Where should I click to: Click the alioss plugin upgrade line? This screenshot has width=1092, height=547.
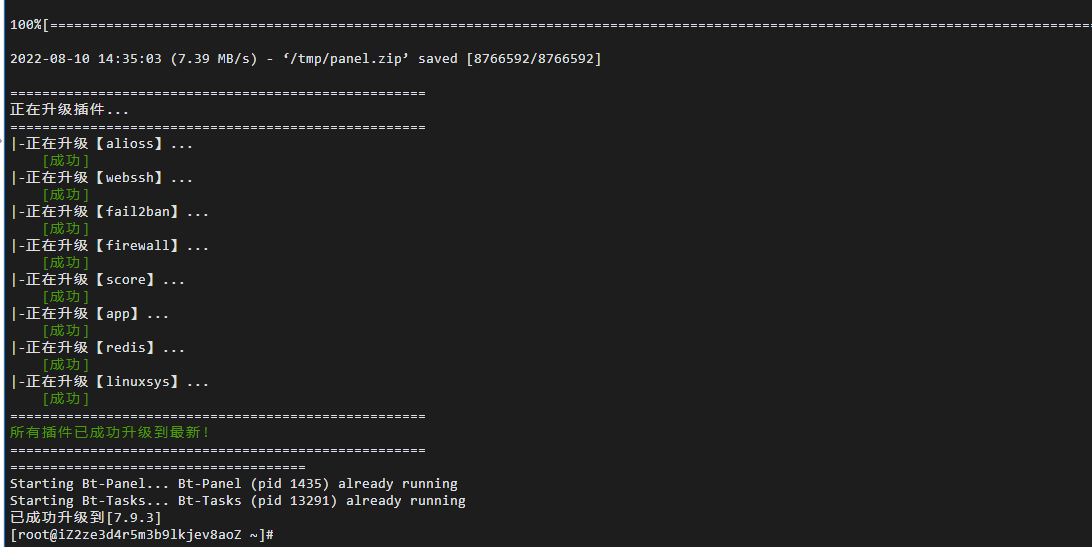(102, 144)
